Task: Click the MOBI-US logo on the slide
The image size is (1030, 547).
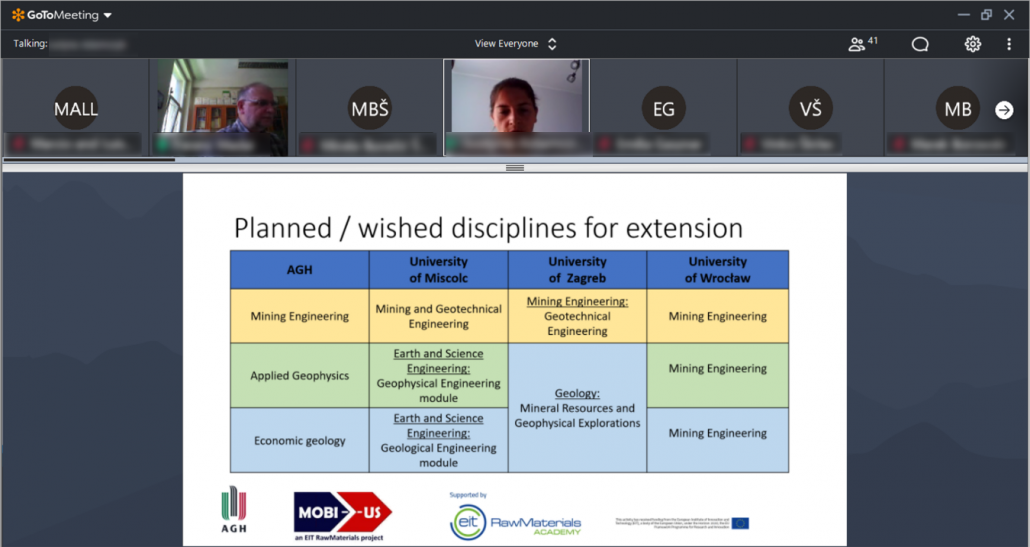Action: pos(342,513)
